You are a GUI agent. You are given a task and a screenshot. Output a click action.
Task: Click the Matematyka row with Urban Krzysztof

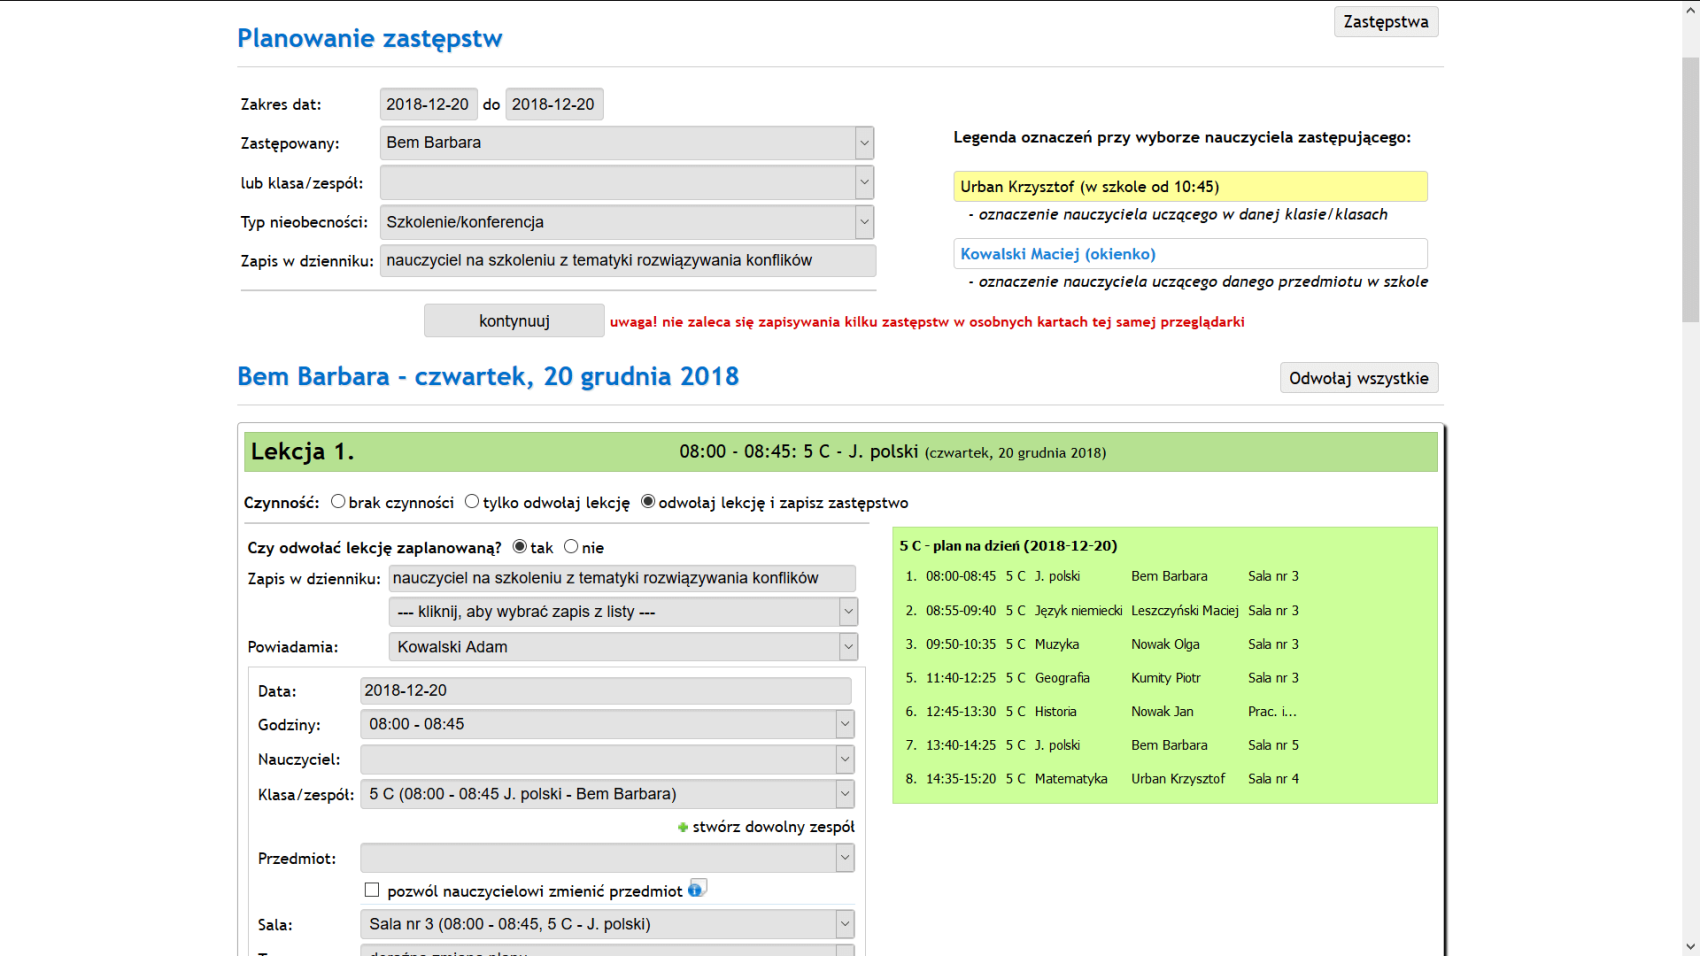point(1102,779)
